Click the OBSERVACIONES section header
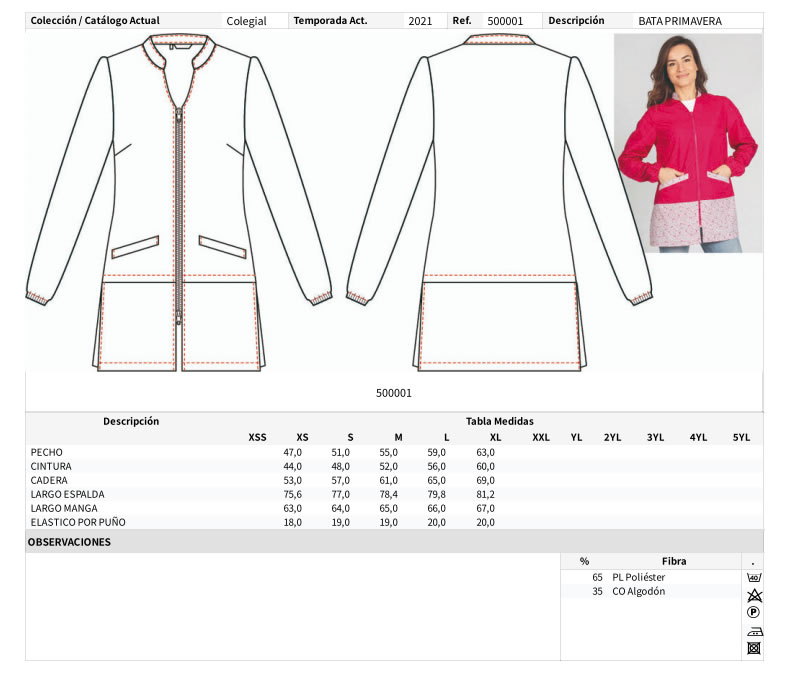Image resolution: width=789 pixels, height=678 pixels. coord(69,542)
